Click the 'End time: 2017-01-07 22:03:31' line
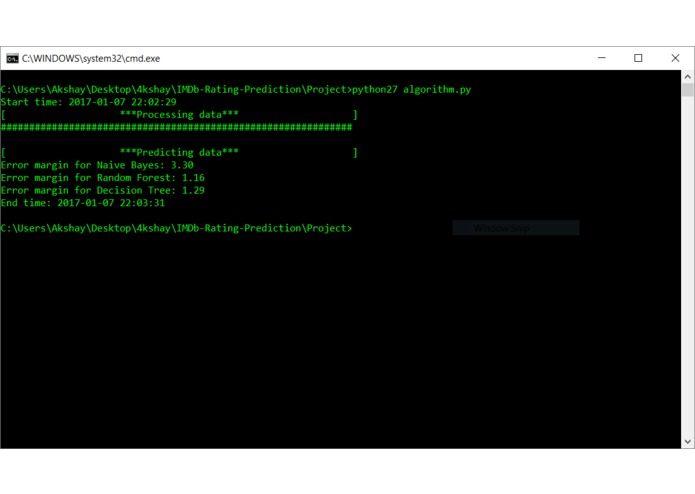The image size is (695, 494). point(83,203)
